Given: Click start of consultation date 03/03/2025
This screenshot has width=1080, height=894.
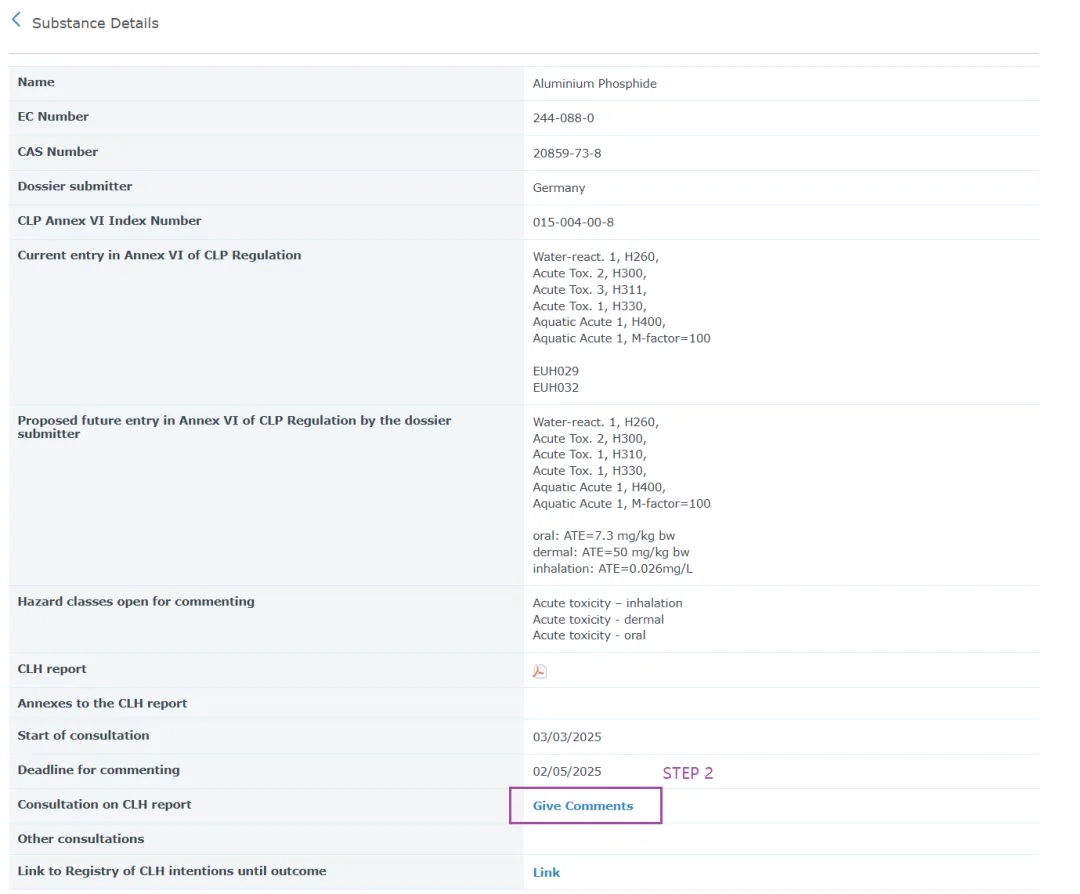Looking at the screenshot, I should [x=566, y=737].
